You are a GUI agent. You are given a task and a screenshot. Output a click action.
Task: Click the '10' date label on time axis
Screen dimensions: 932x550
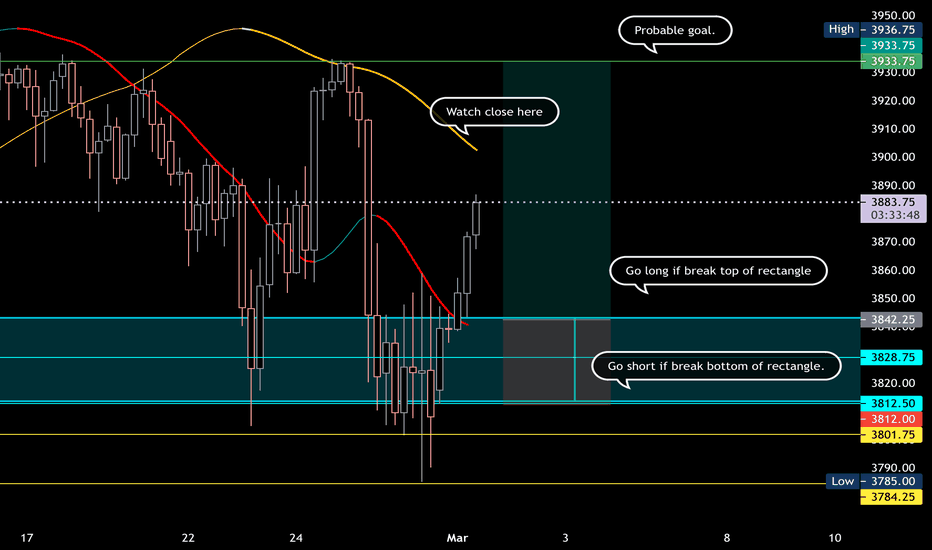[x=835, y=538]
